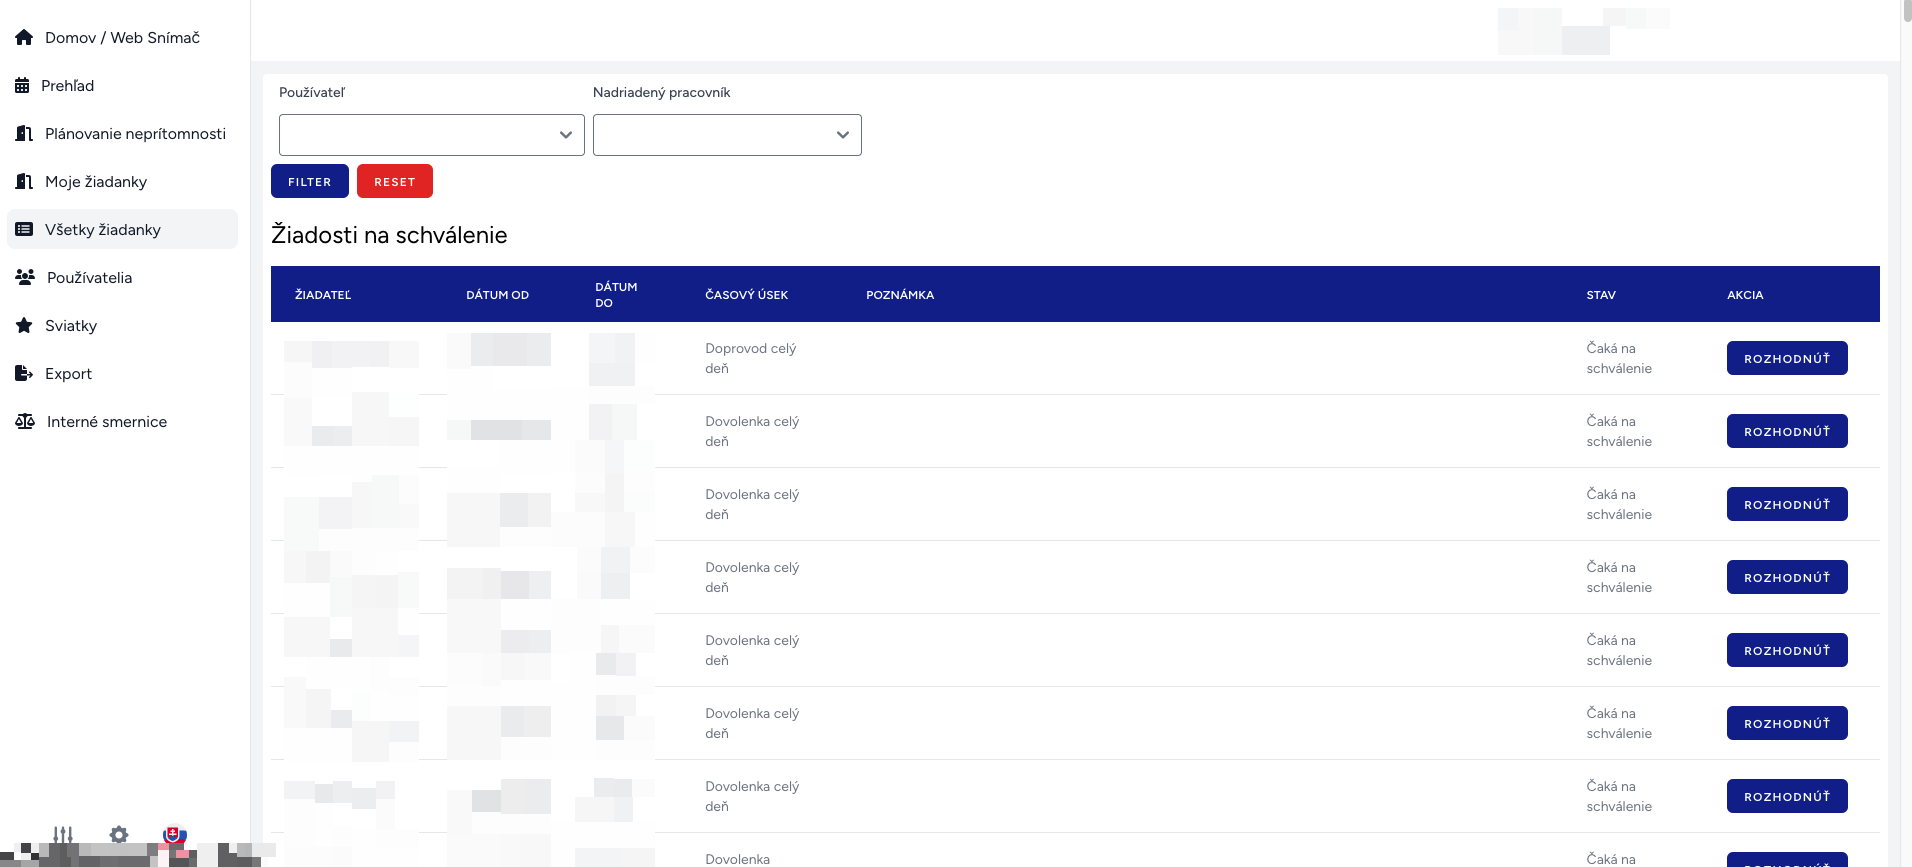Click the STAV column header

pyautogui.click(x=1601, y=295)
